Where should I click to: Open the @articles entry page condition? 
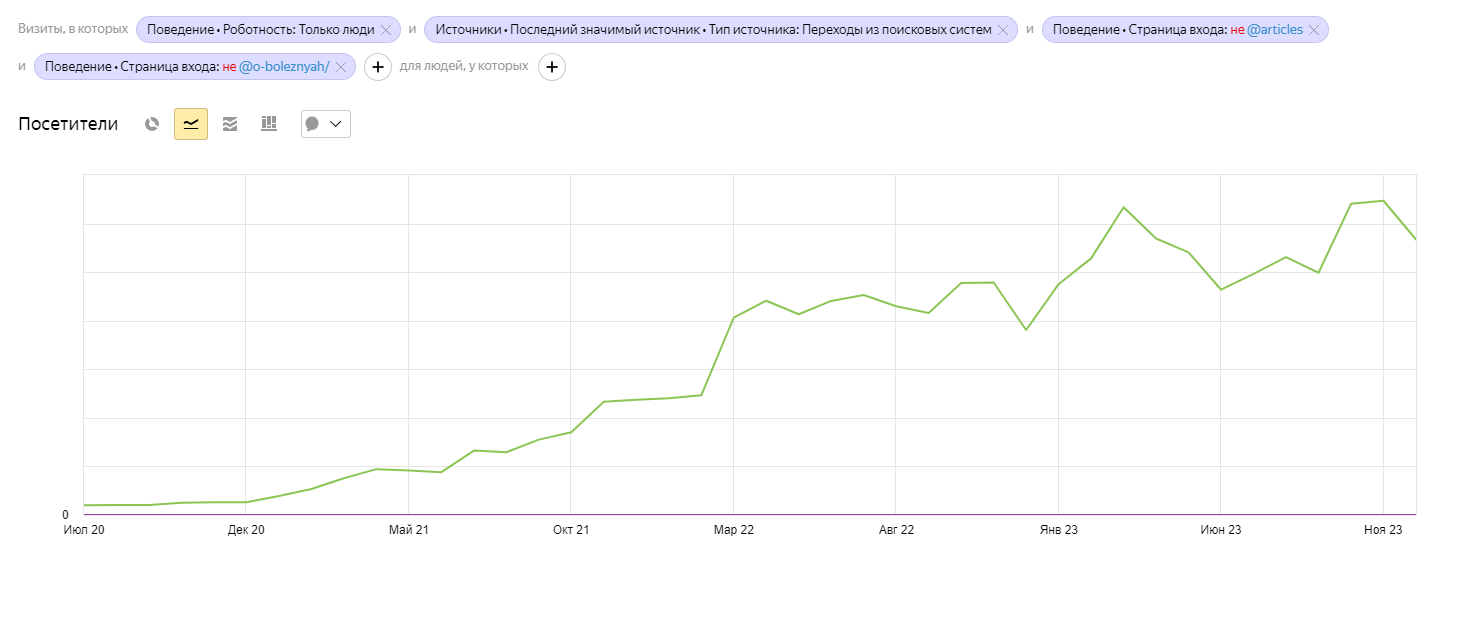point(1175,30)
